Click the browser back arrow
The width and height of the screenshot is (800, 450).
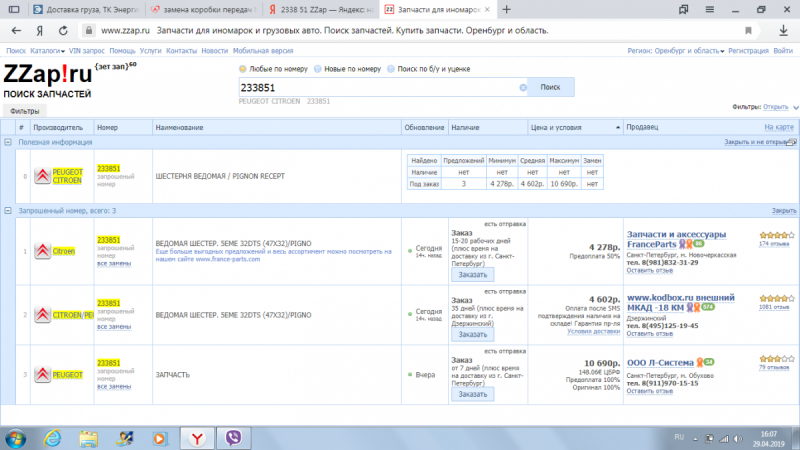tap(14, 30)
